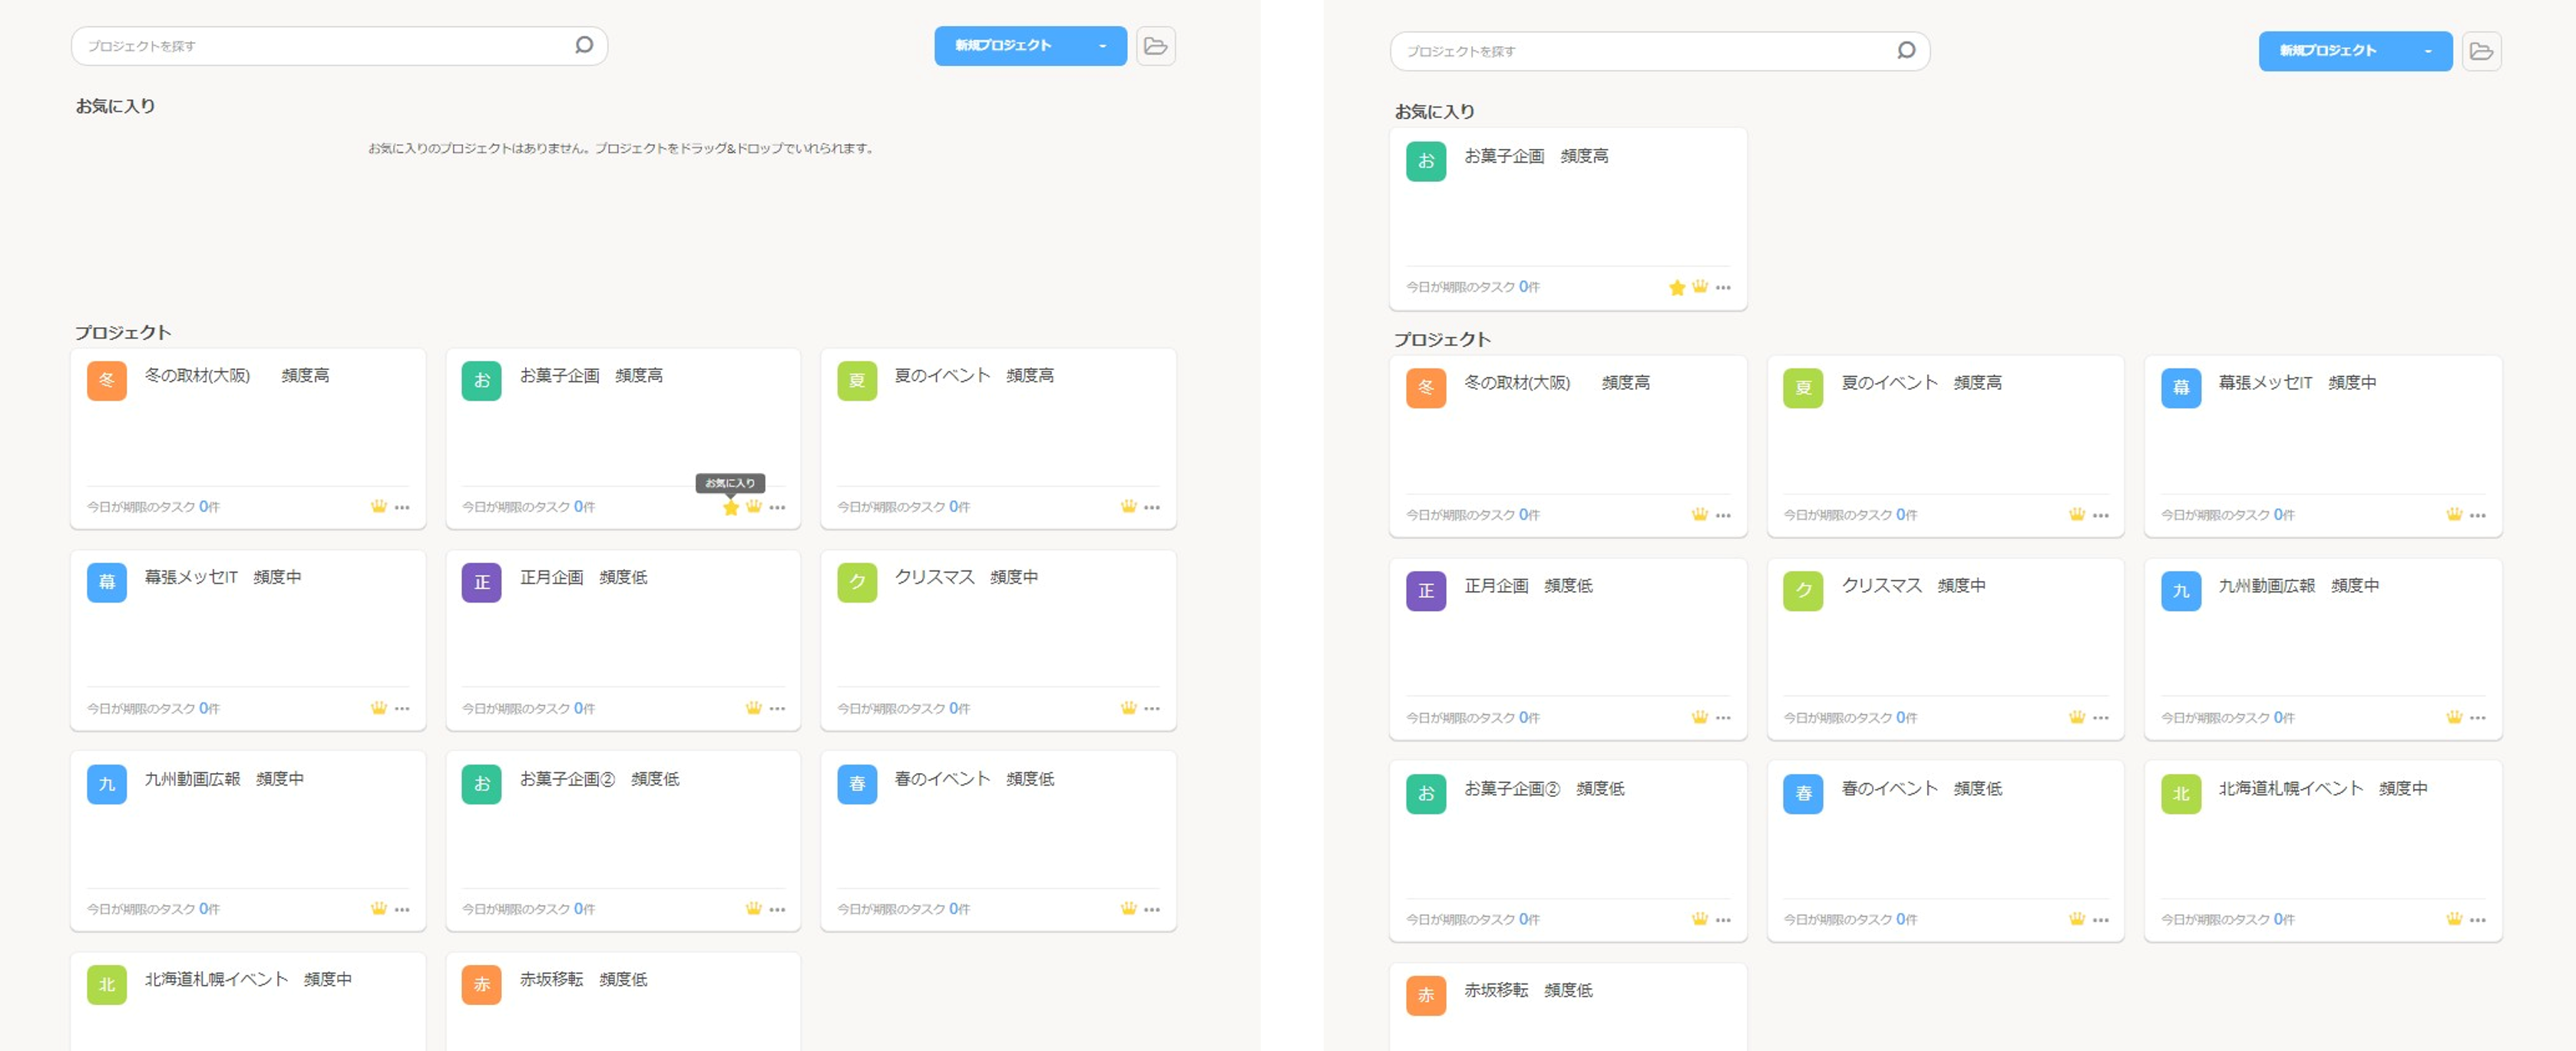Open the folder icon button in the right view

tap(2481, 51)
